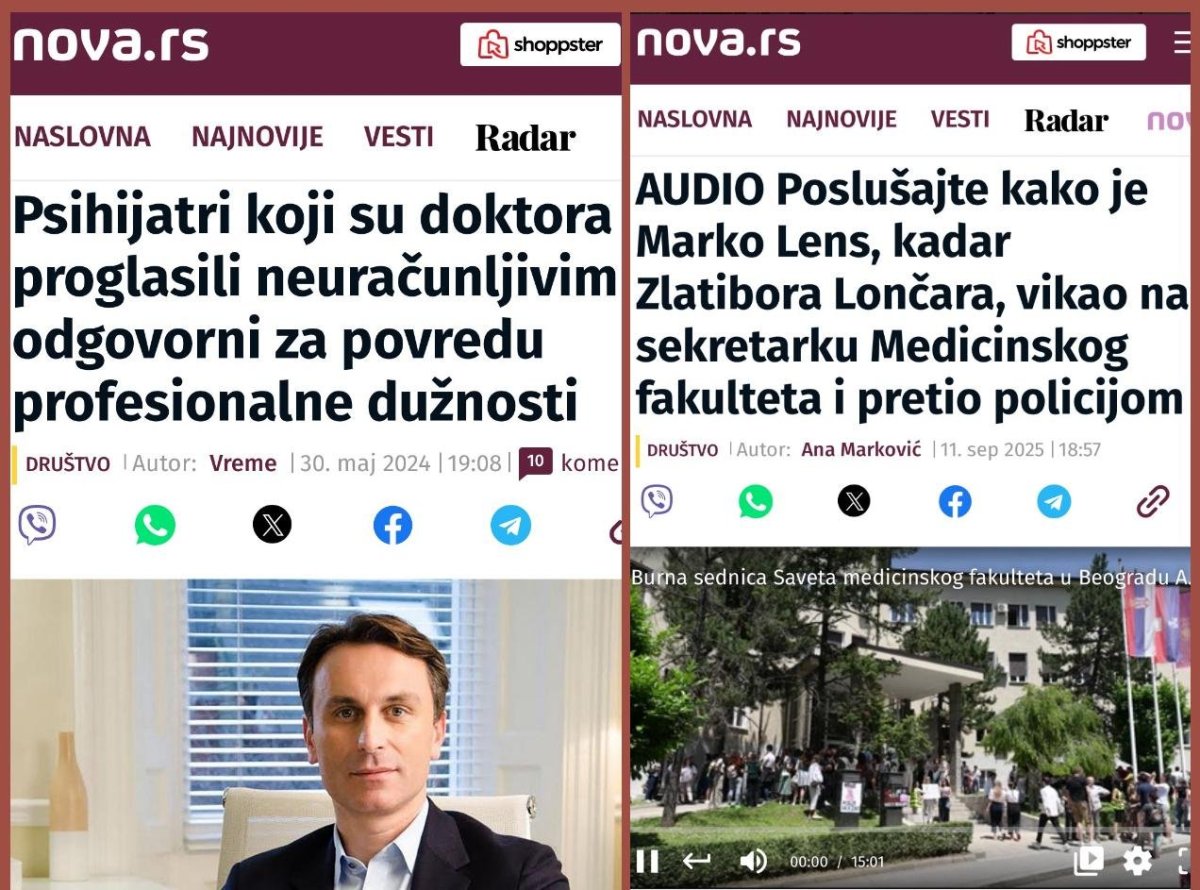The height and width of the screenshot is (890, 1200).
Task: Share right article on WhatsApp
Action: pos(756,501)
